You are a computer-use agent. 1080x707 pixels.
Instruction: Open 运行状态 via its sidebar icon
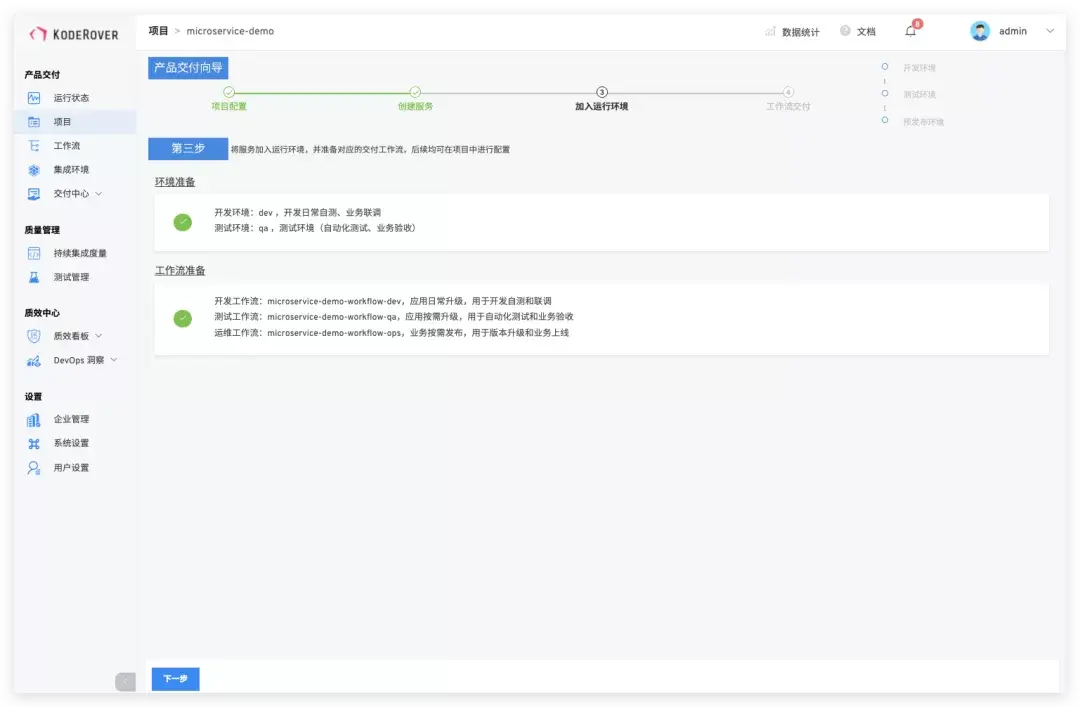point(33,97)
